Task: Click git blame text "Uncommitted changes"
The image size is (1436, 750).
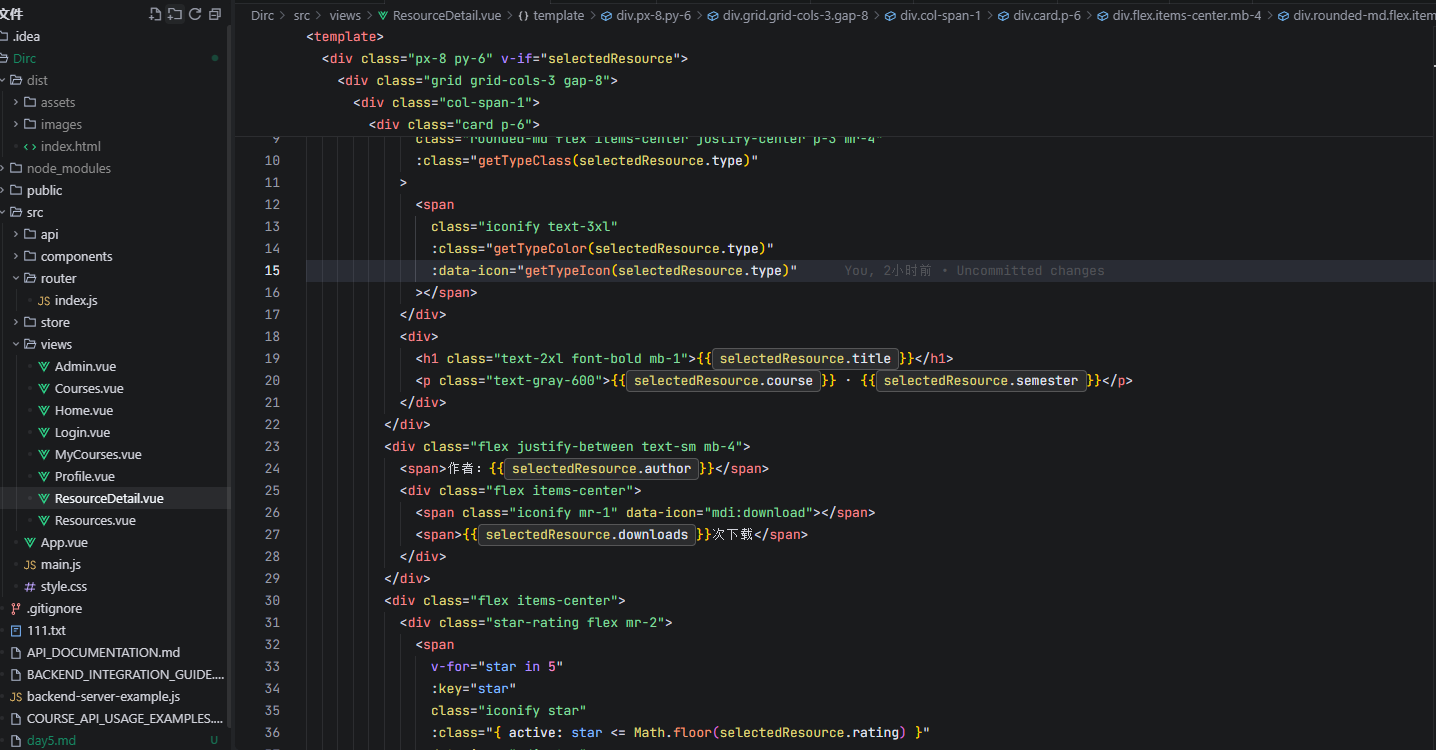Action: [x=1030, y=271]
